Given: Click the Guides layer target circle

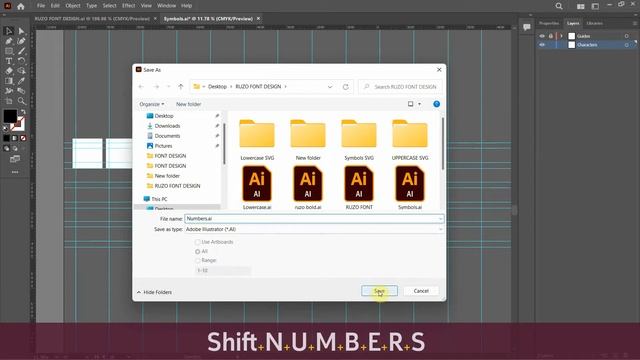Looking at the screenshot, I should point(627,36).
